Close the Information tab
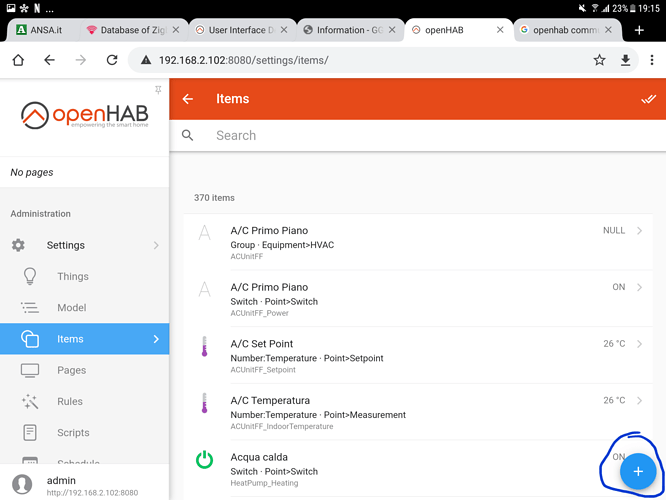The width and height of the screenshot is (666, 500). pyautogui.click(x=392, y=30)
